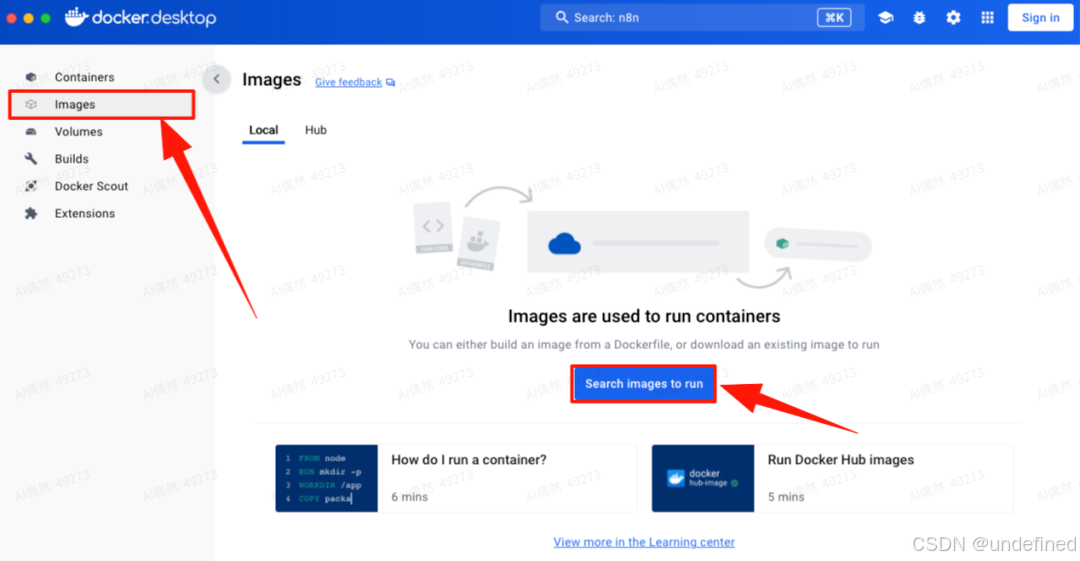Open the Give feedback link
This screenshot has height=561, width=1080.
[x=349, y=82]
